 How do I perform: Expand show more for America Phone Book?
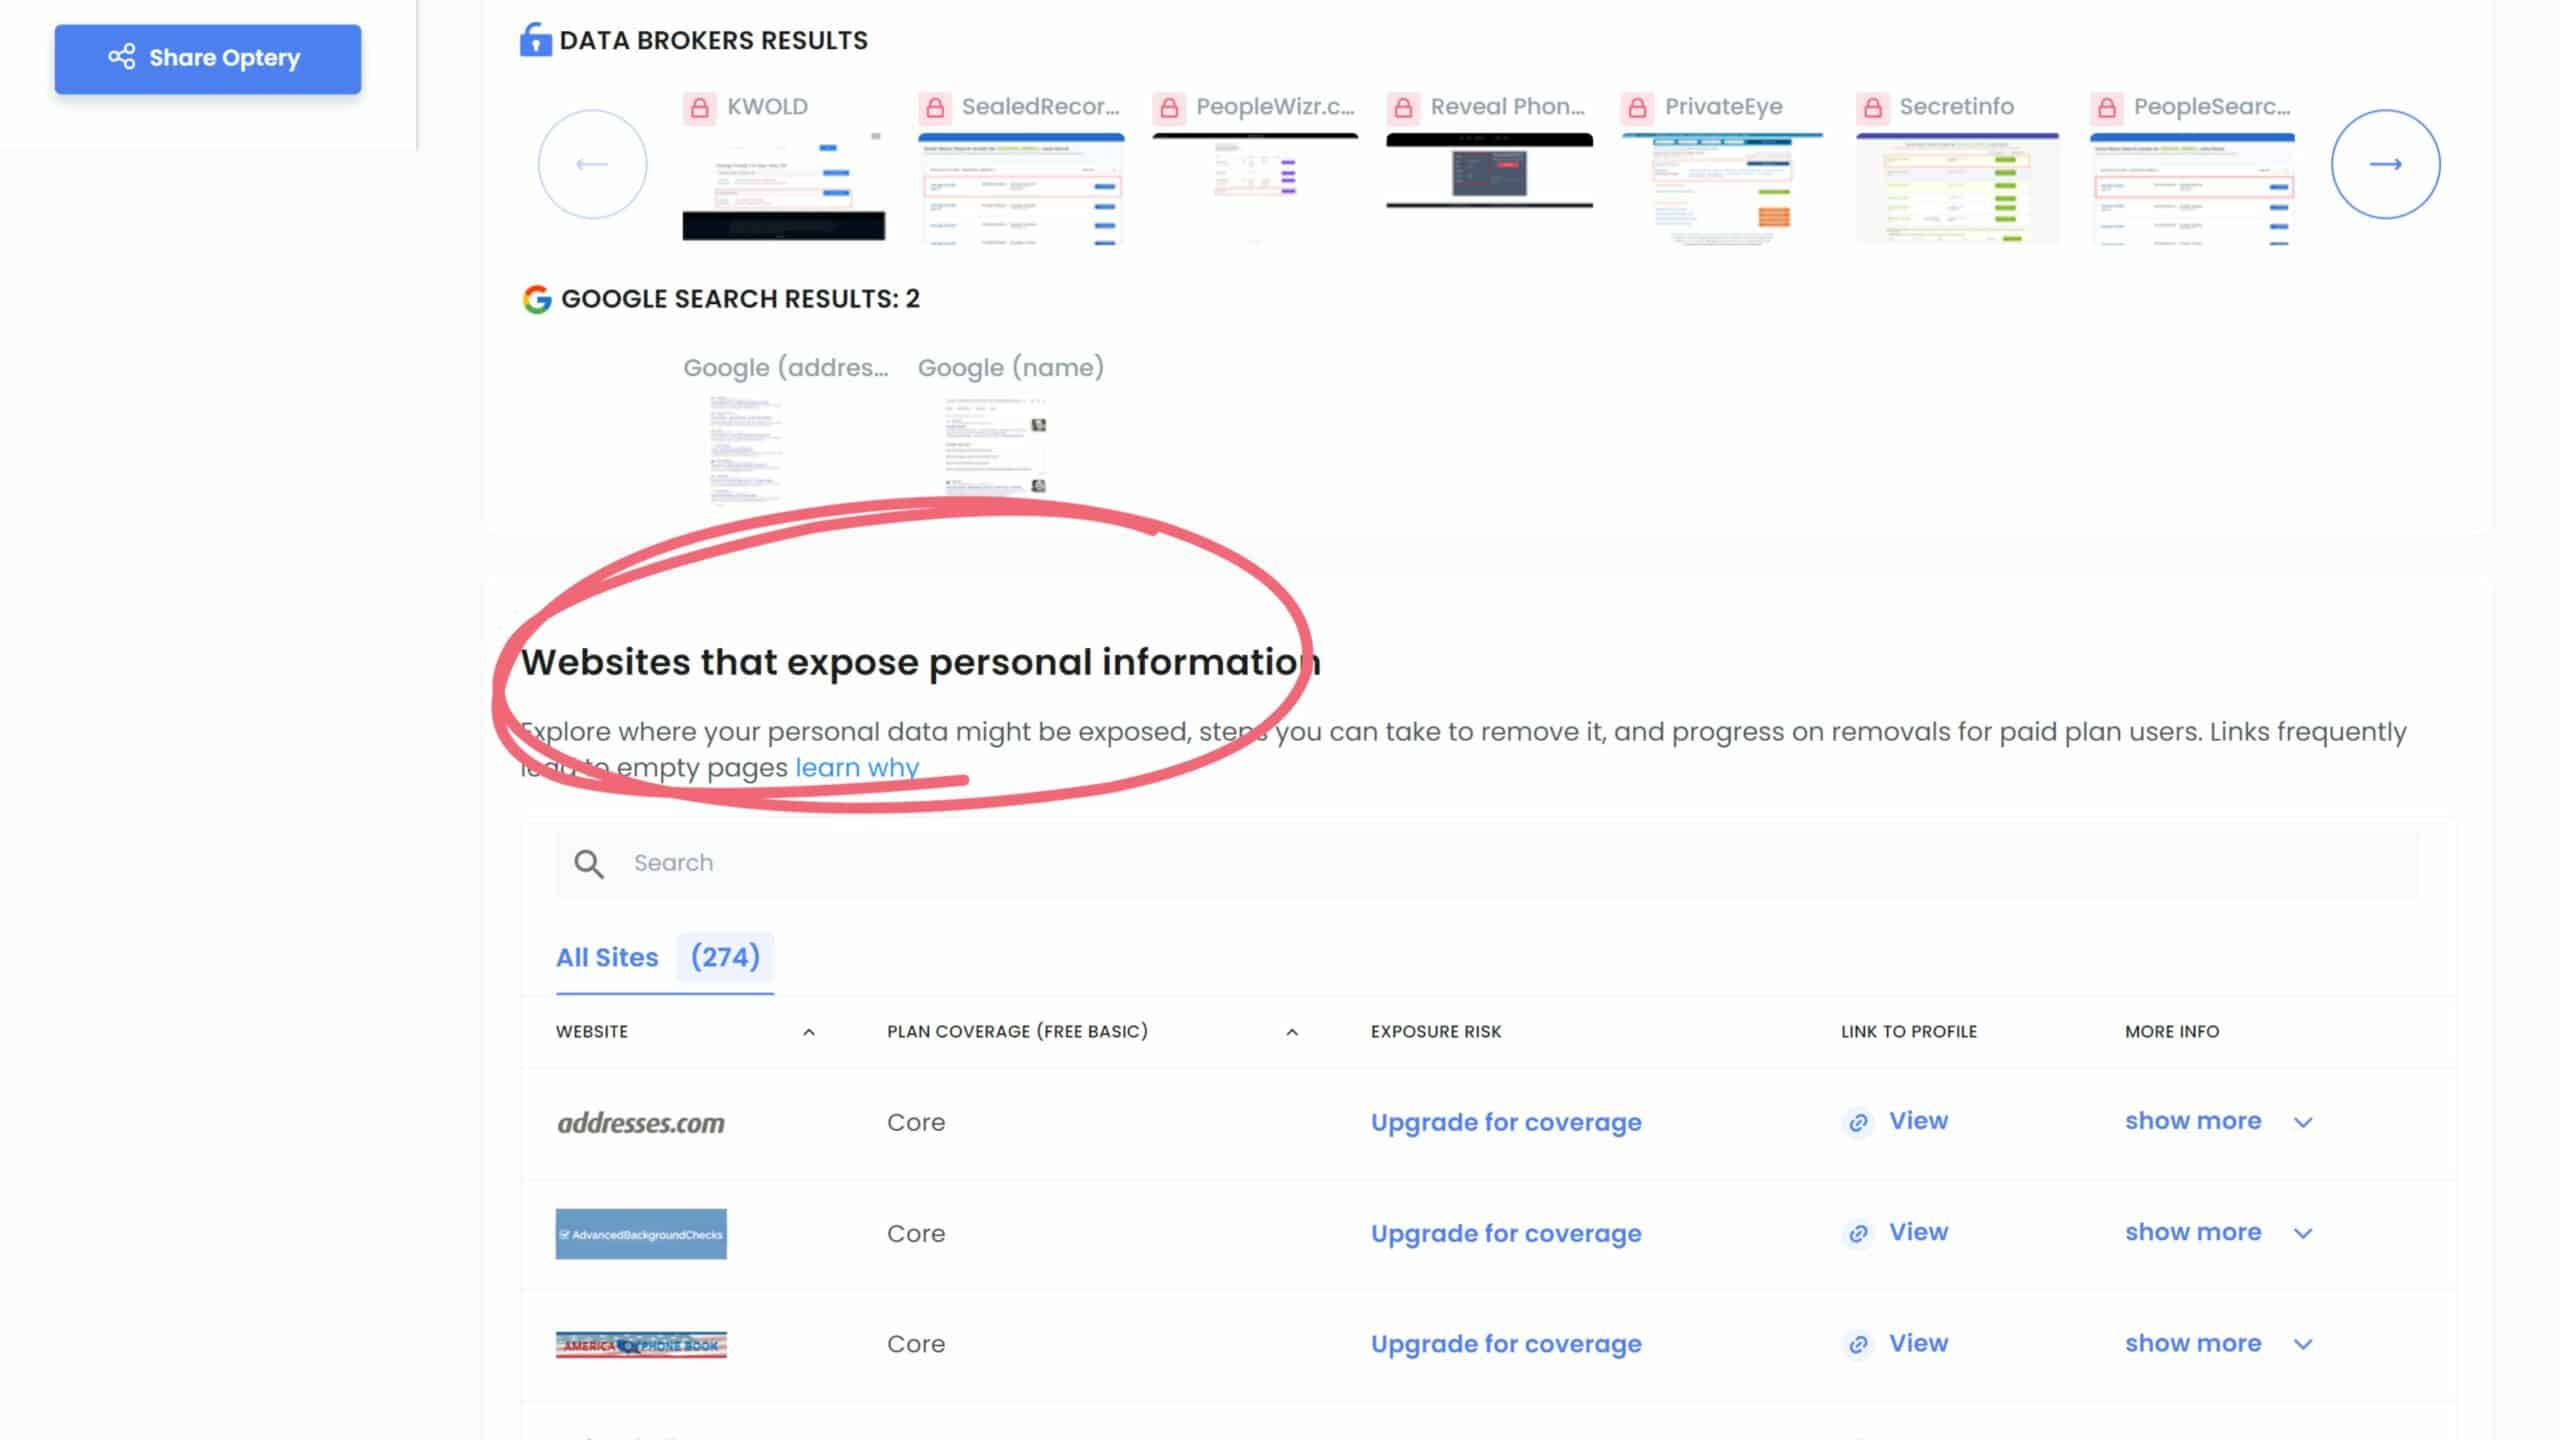(2193, 1343)
